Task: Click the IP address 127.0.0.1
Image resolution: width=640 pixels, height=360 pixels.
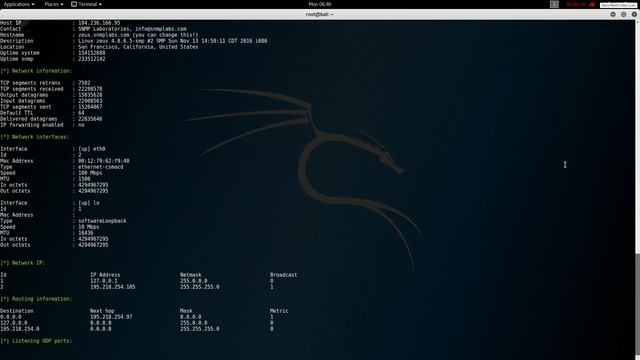Action: tap(104, 281)
